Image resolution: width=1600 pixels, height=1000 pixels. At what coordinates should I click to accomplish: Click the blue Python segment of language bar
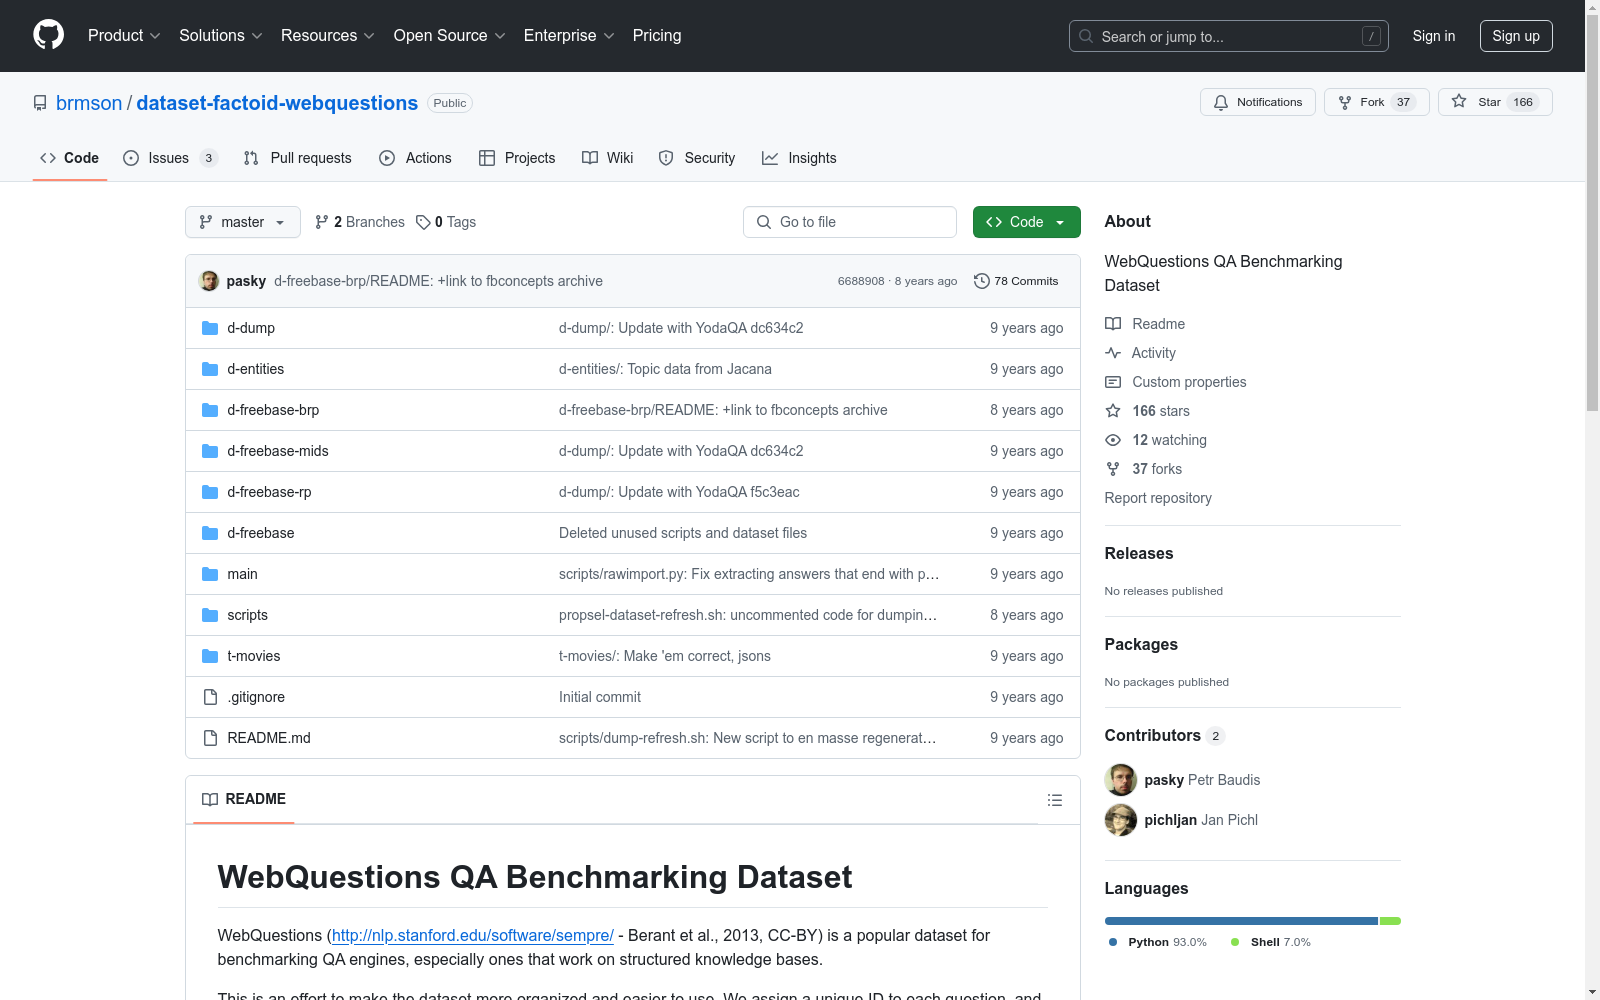click(x=1241, y=921)
